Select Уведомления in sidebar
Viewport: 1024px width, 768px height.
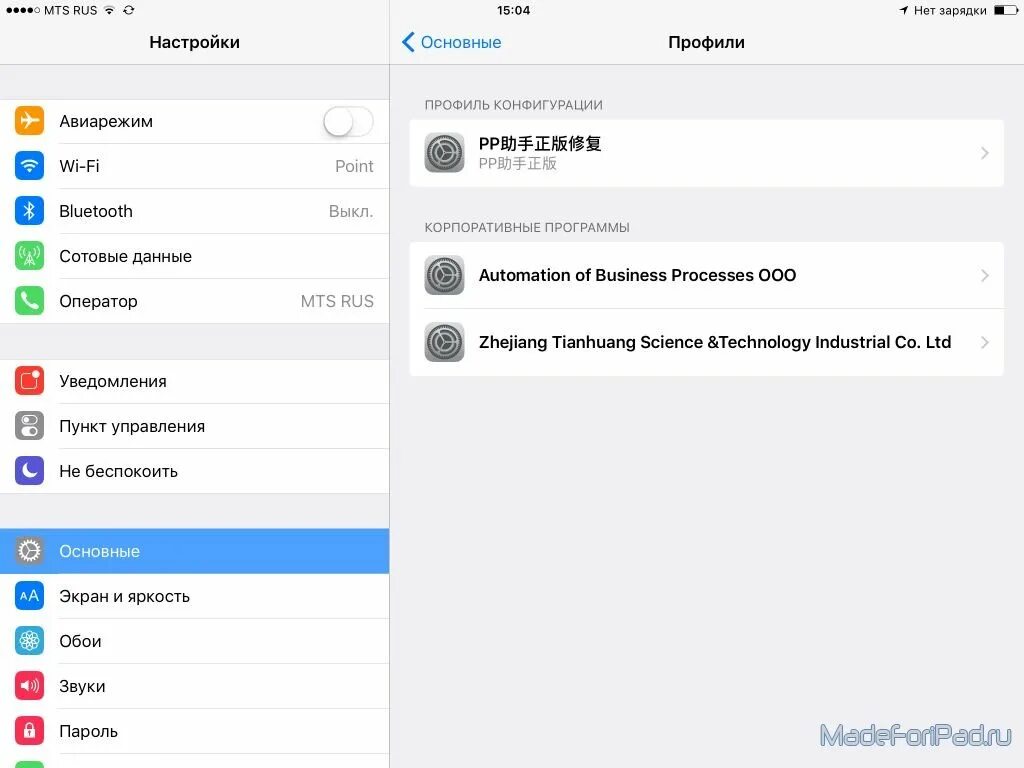[x=195, y=381]
